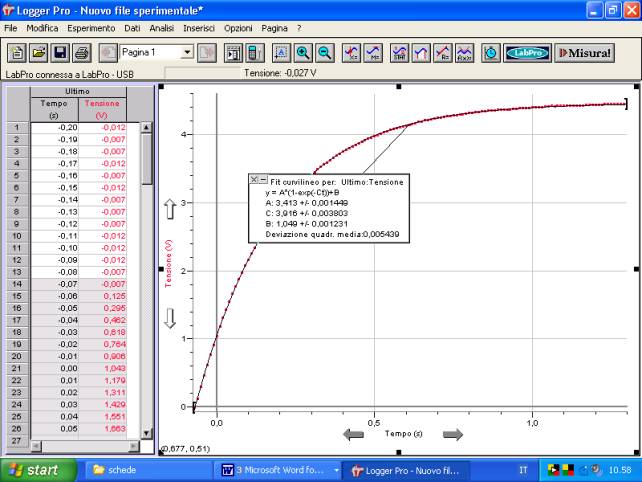Open the Inserisci menu
This screenshot has height=482, width=642.
199,28
